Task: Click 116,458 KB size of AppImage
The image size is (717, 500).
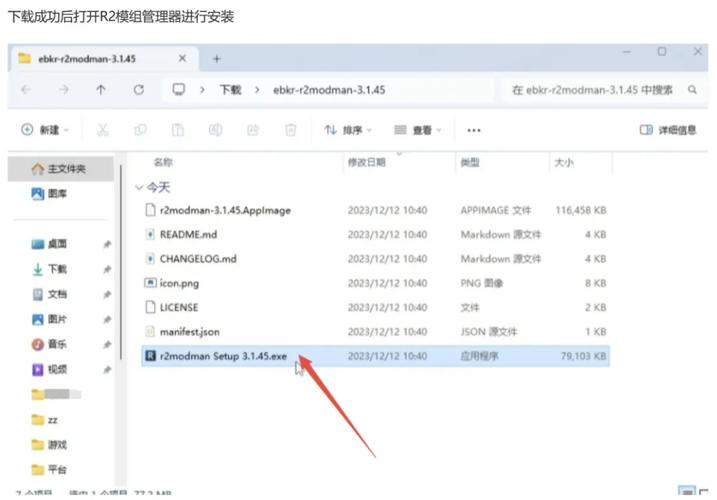Action: coord(581,210)
